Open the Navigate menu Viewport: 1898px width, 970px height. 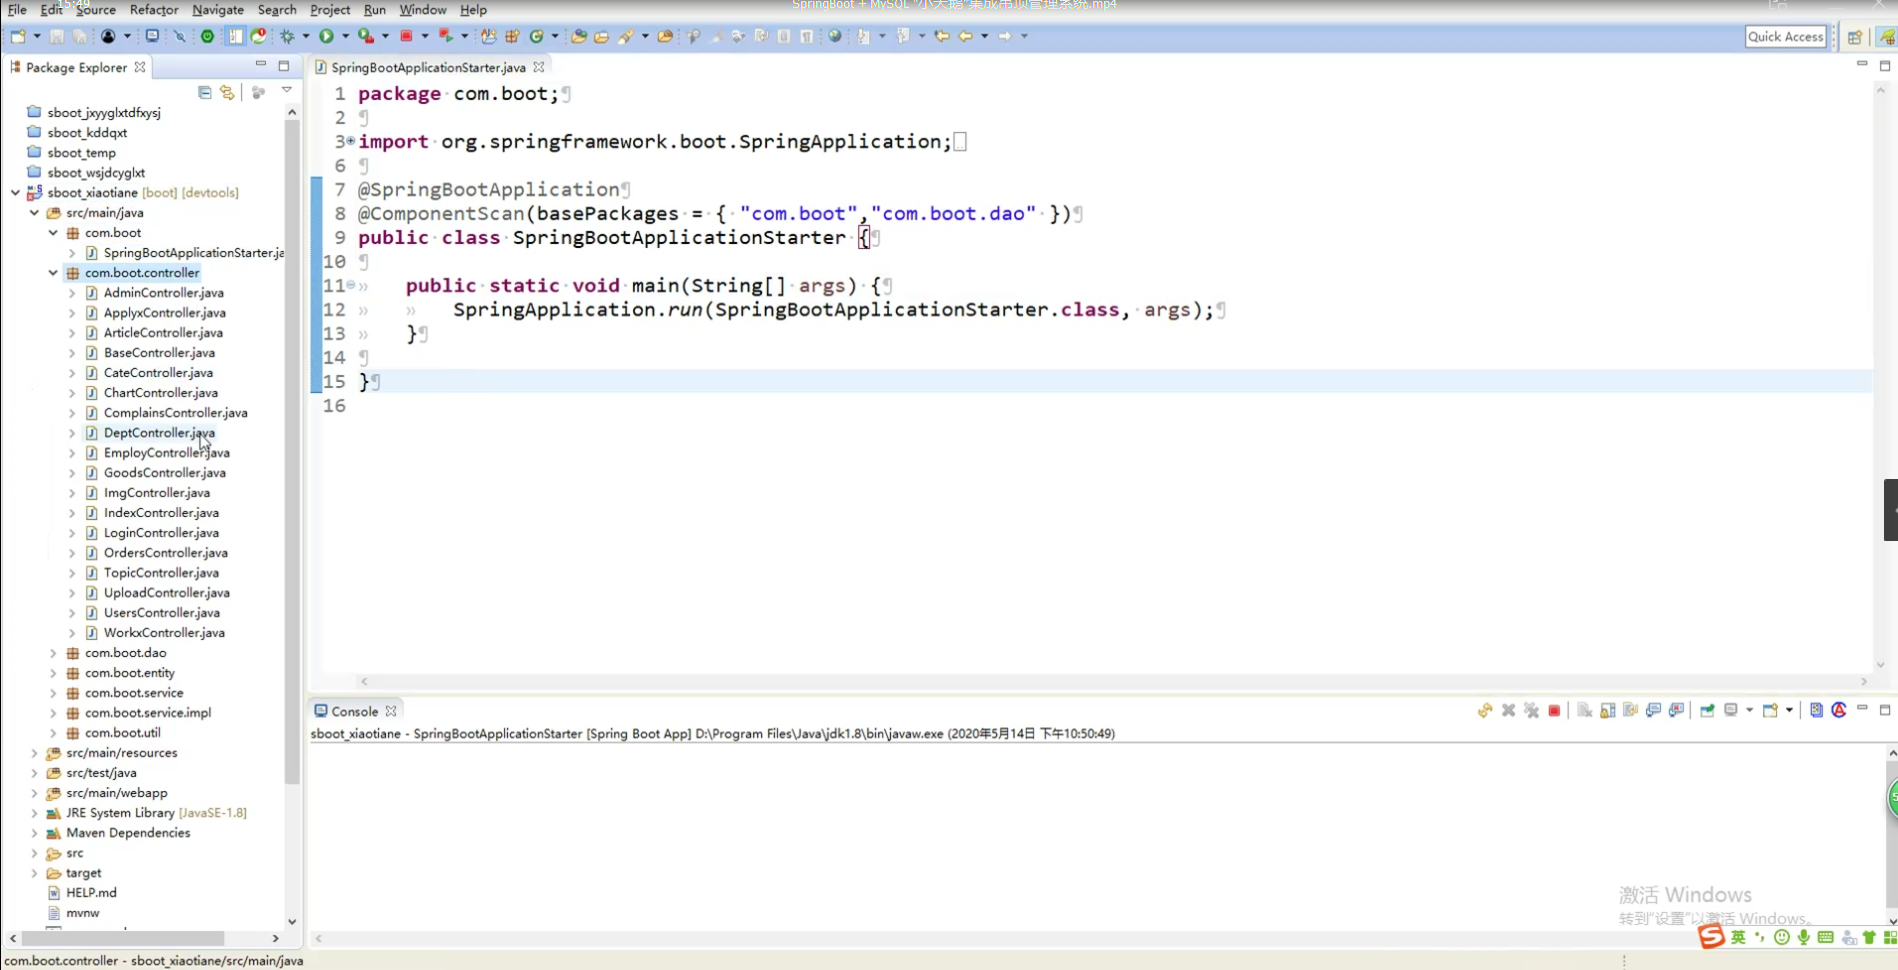click(x=218, y=10)
